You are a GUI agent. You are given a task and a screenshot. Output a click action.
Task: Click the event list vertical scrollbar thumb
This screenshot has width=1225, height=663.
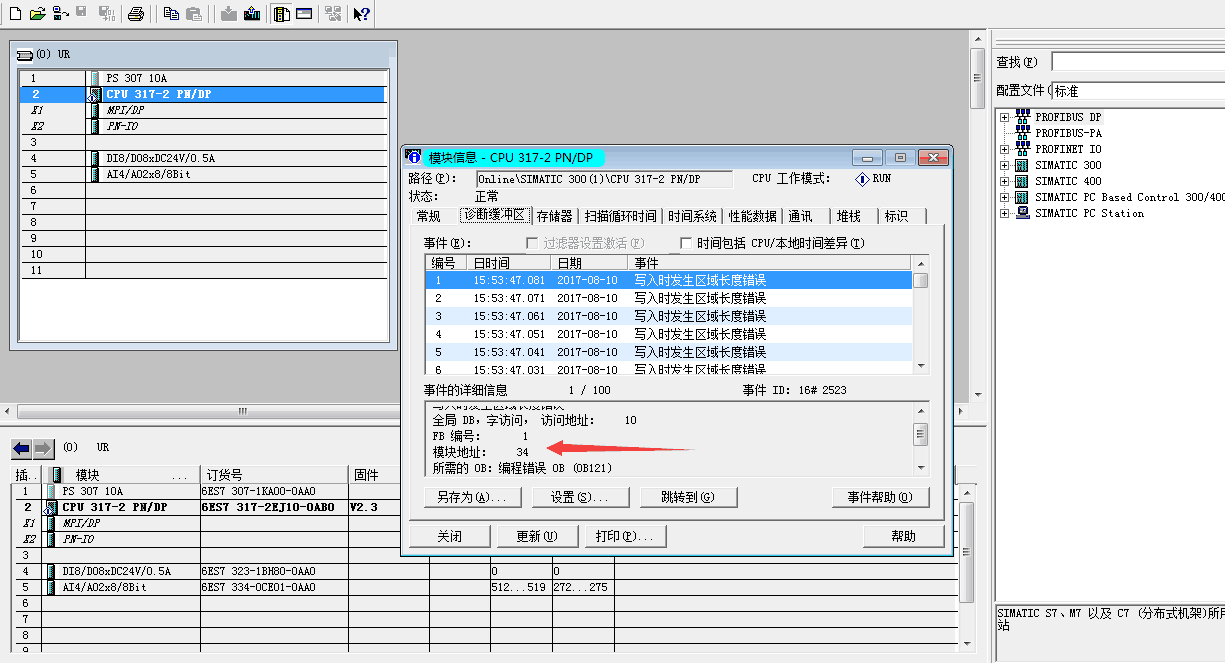[x=920, y=281]
